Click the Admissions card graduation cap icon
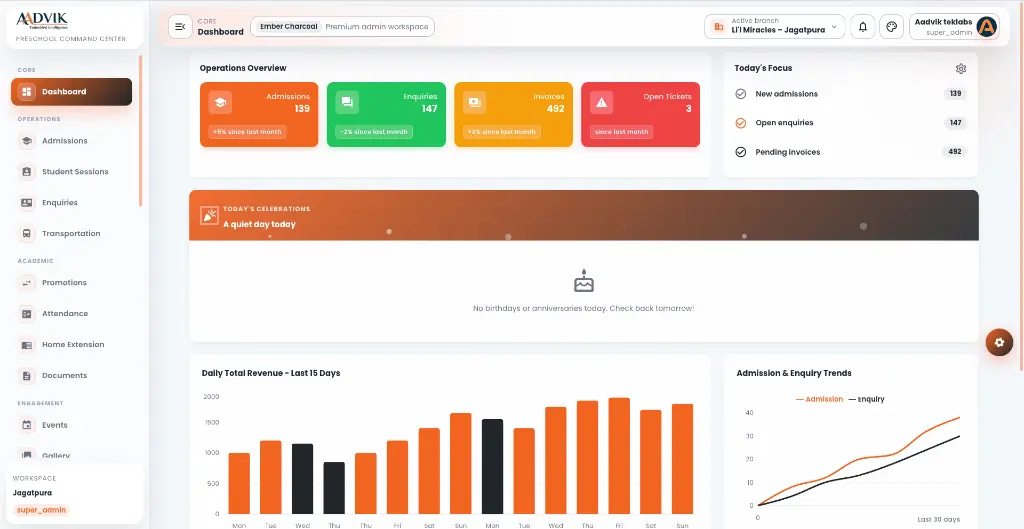Screen dimensions: 1024x529 (x=220, y=103)
